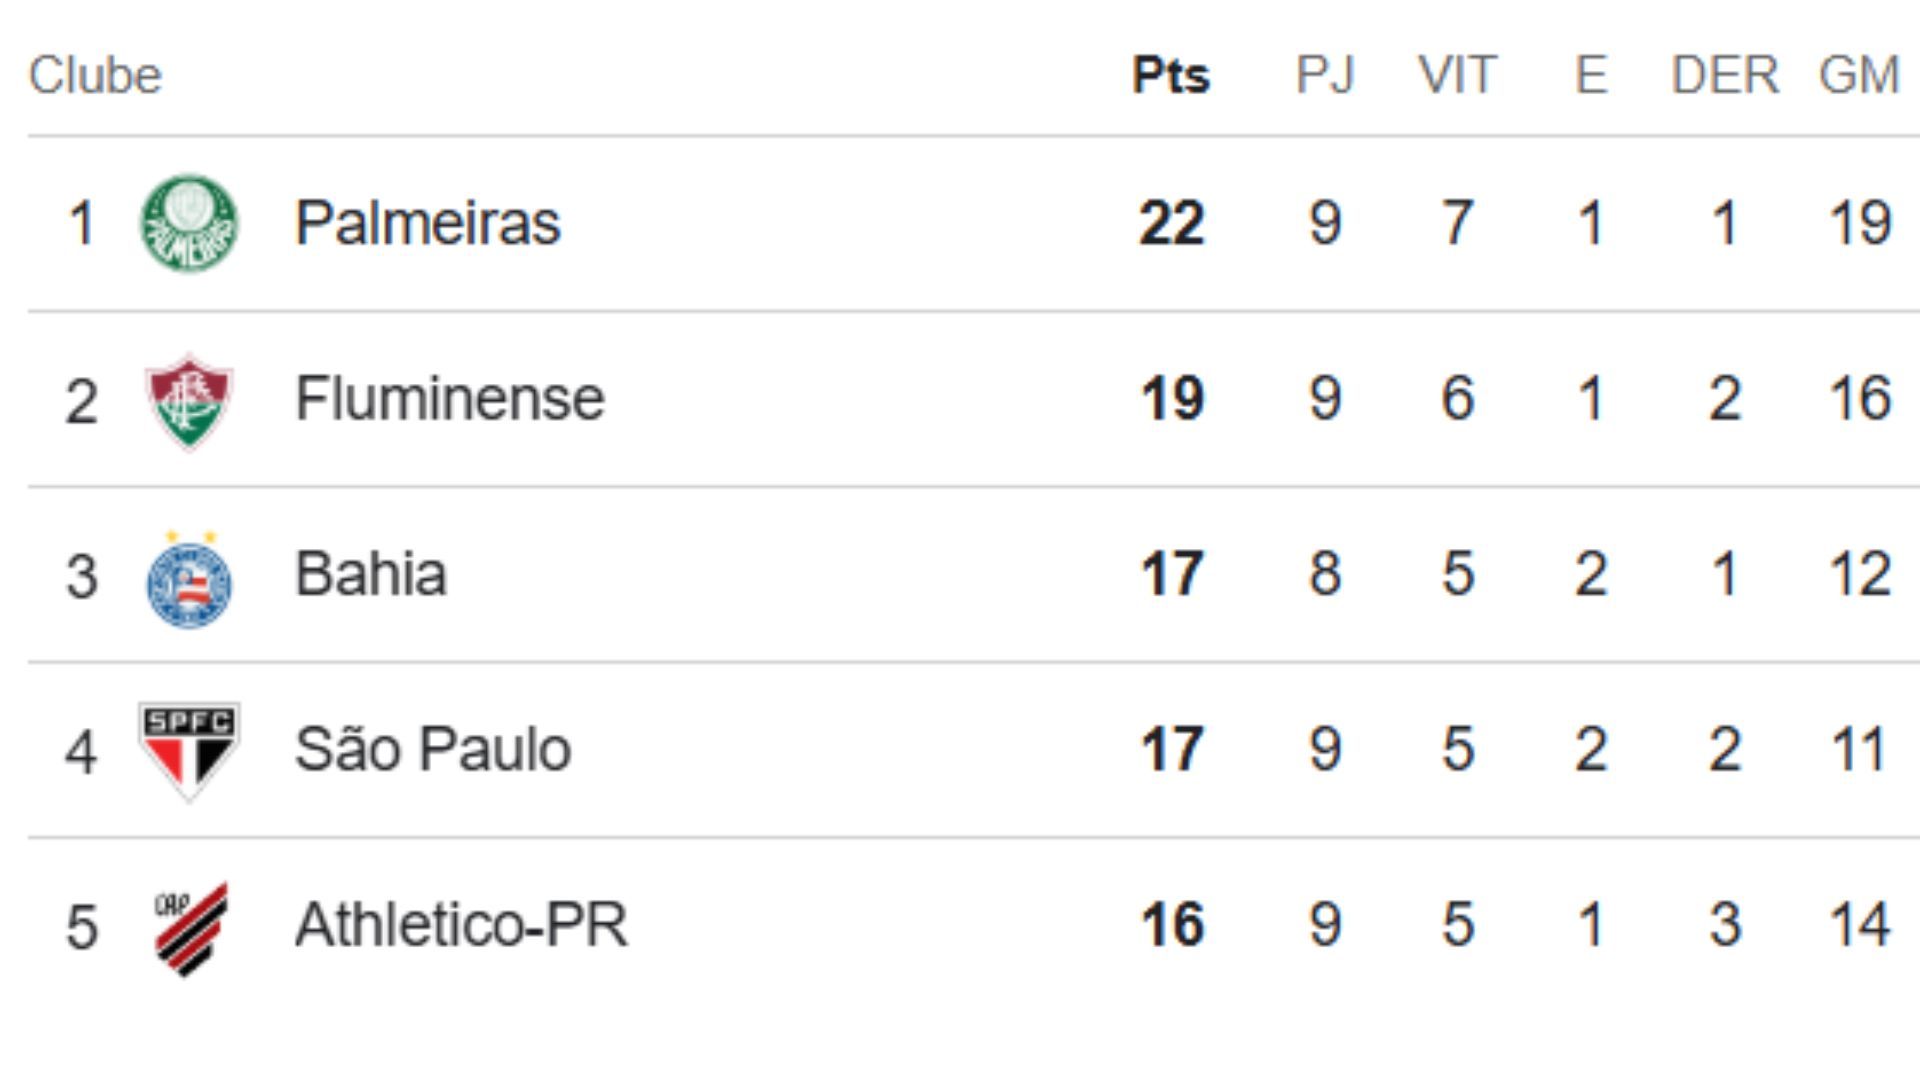Select the Bahia team name
This screenshot has height=1080, width=1920.
pos(370,574)
